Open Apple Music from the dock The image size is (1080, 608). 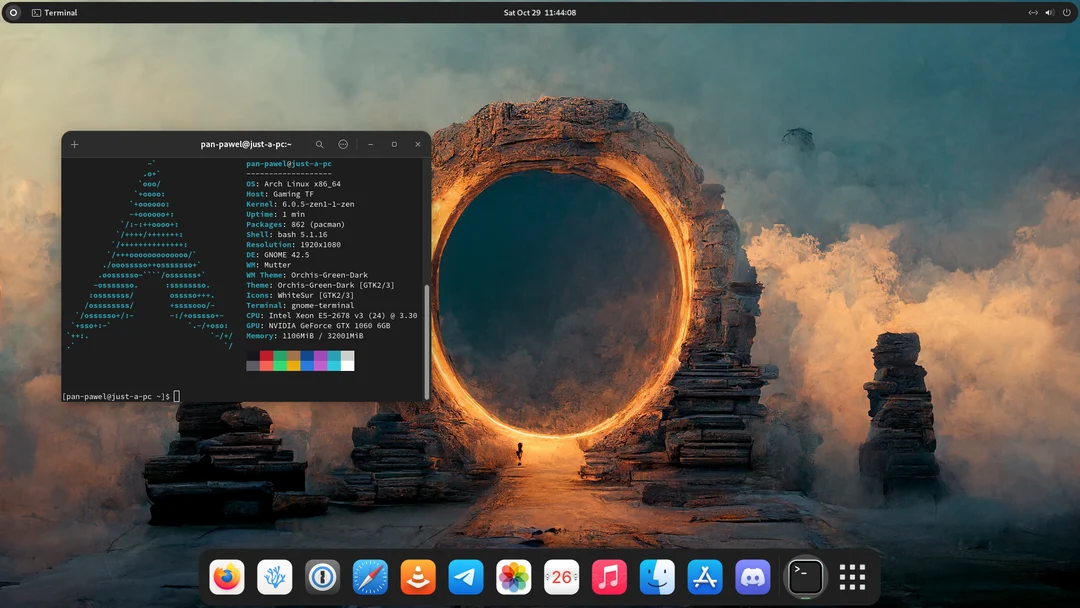click(609, 576)
